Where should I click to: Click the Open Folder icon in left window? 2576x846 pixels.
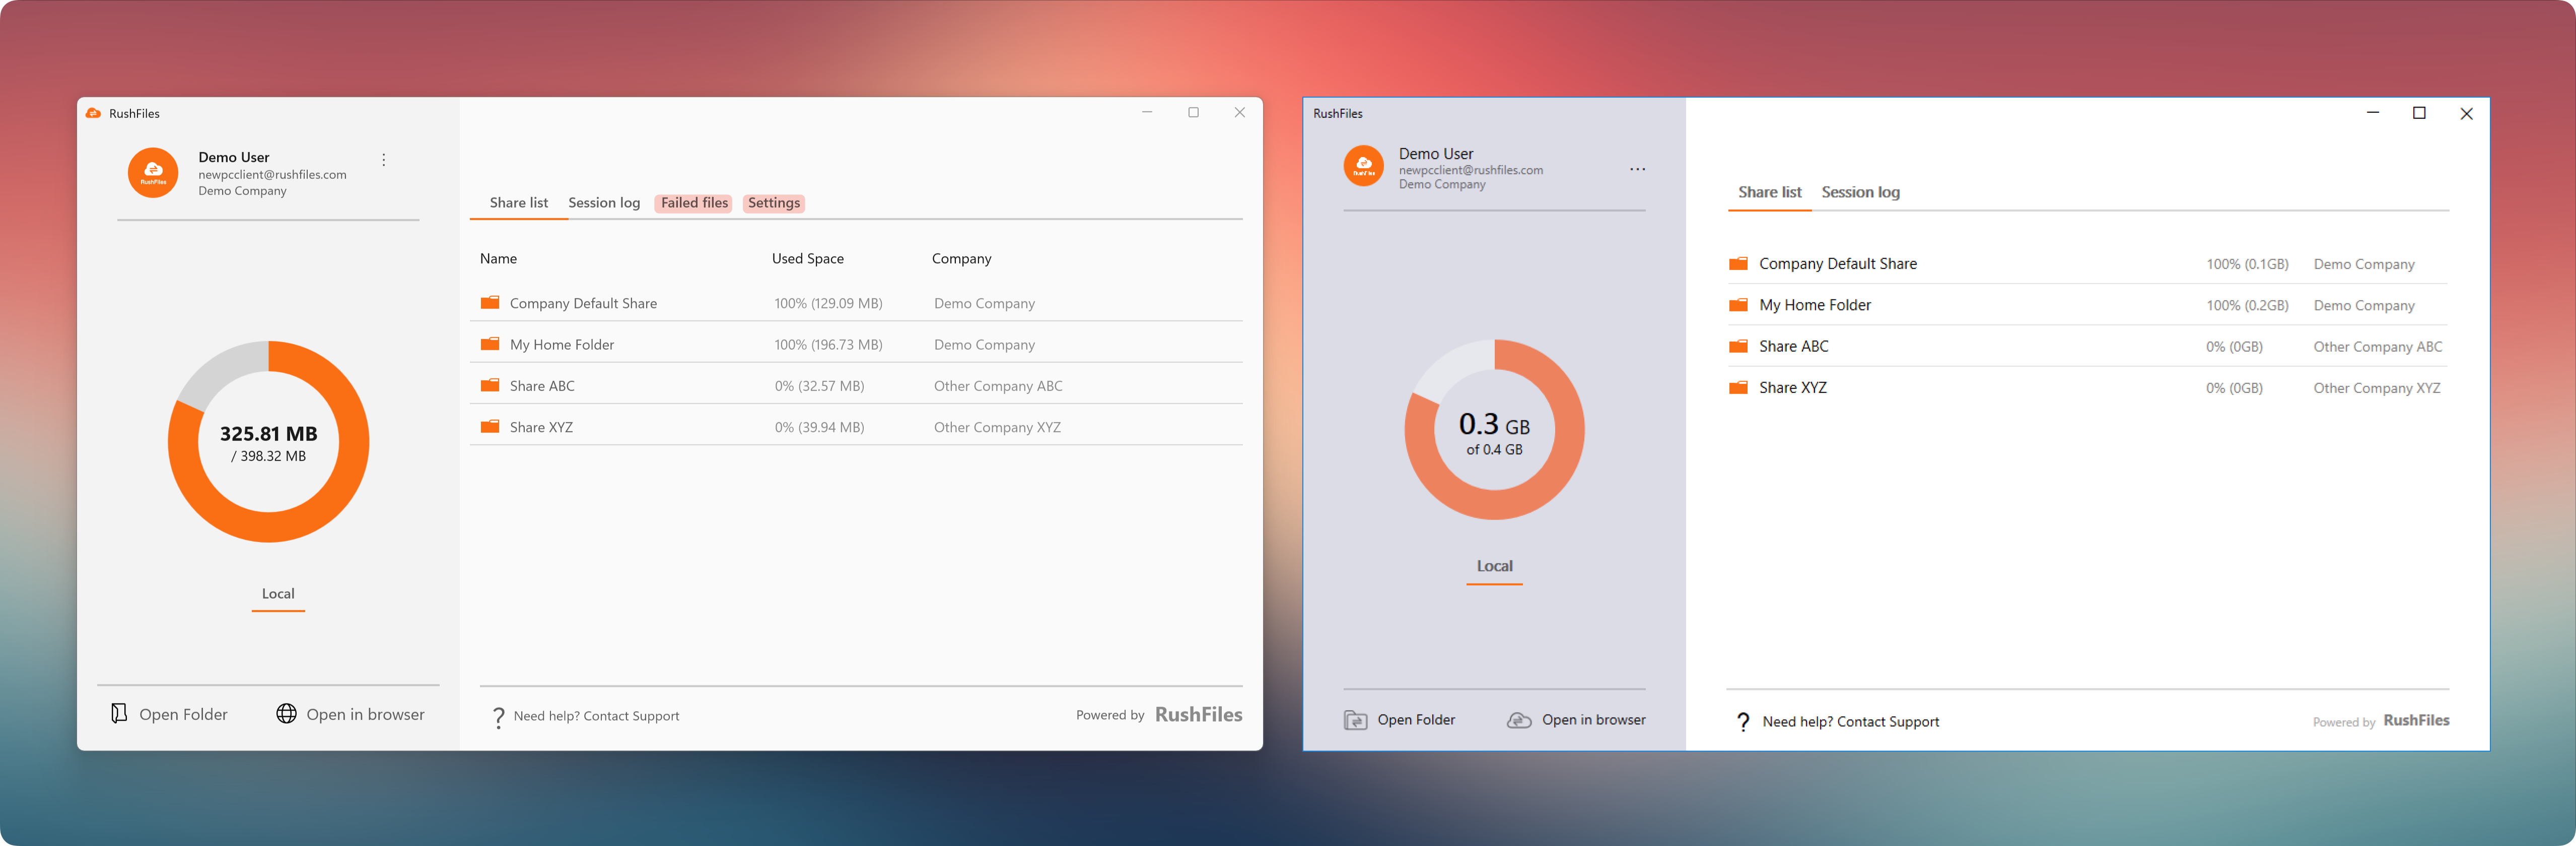pyautogui.click(x=119, y=713)
